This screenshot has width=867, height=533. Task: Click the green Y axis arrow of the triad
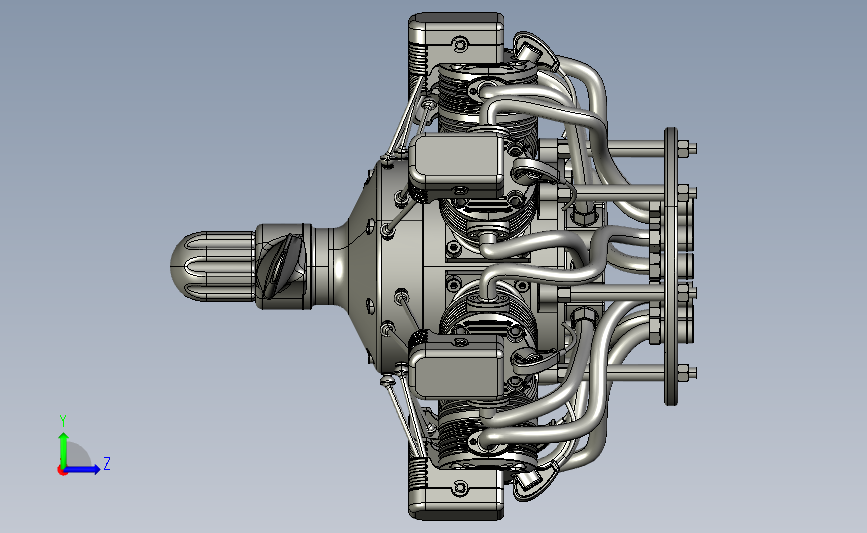pyautogui.click(x=64, y=449)
